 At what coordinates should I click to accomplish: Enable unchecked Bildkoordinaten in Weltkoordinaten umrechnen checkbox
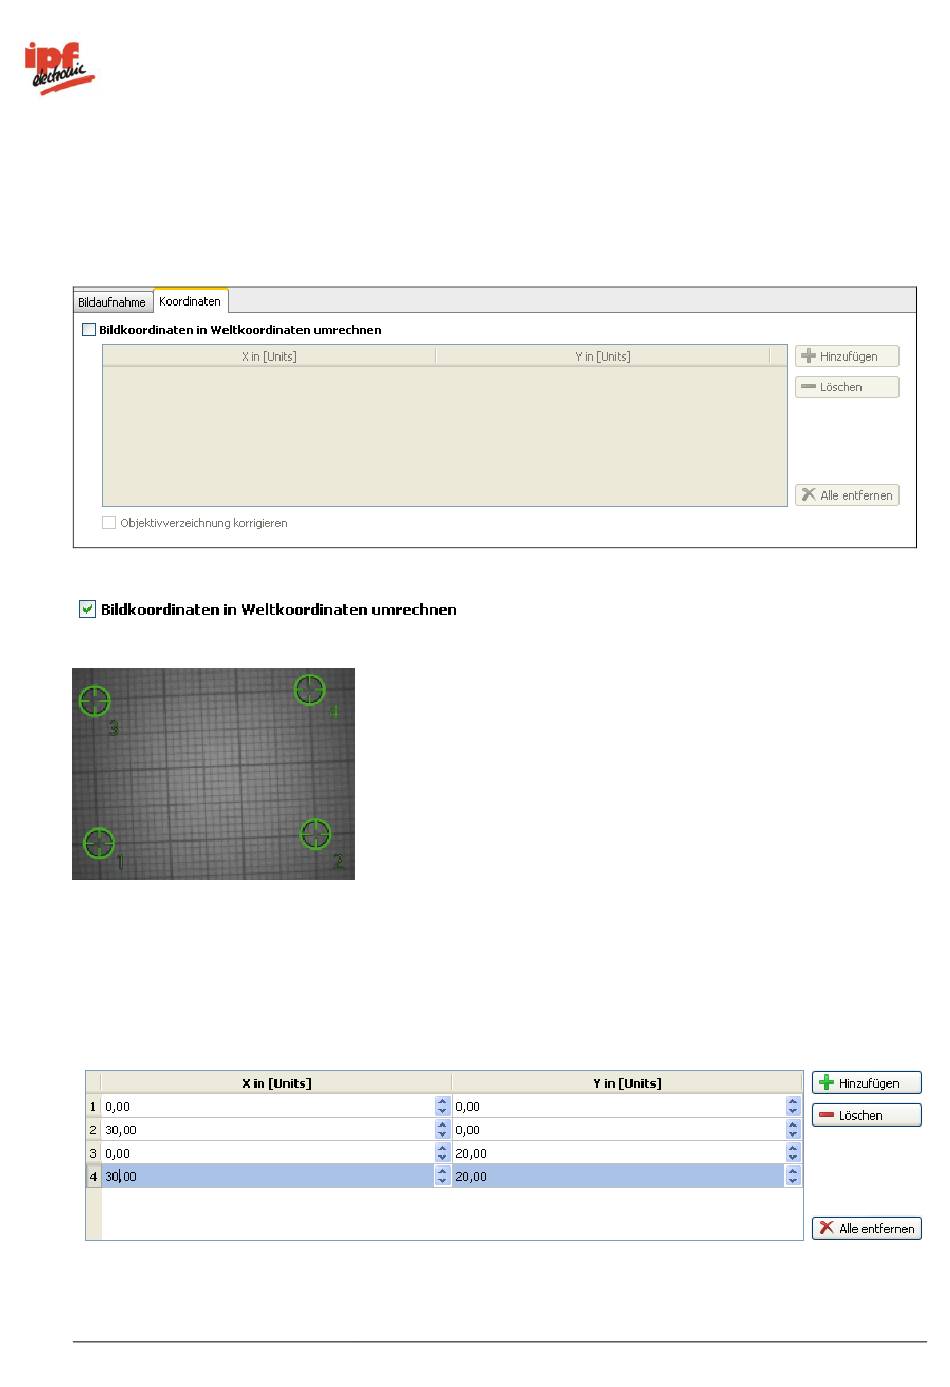point(89,329)
